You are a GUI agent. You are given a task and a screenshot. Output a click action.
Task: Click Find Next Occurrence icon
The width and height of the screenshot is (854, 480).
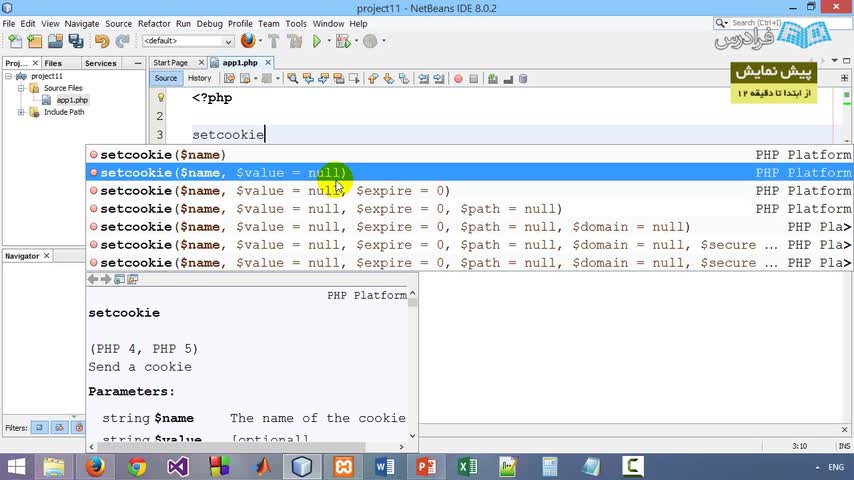[x=324, y=79]
